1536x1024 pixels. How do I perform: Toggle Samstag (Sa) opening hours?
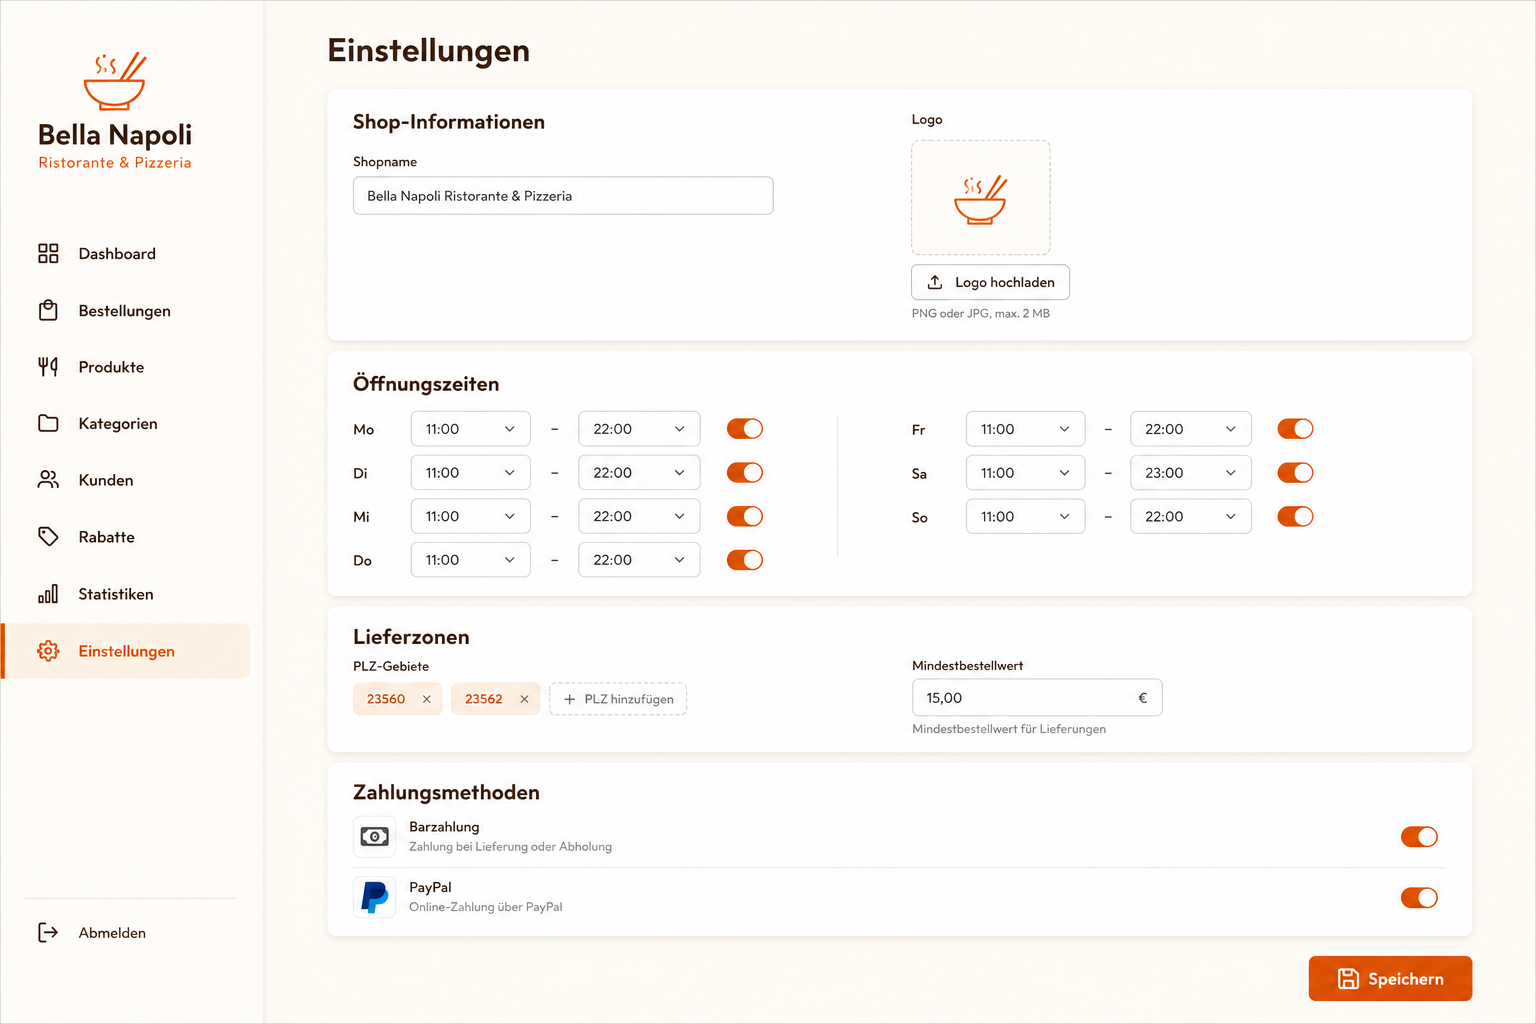(1296, 473)
